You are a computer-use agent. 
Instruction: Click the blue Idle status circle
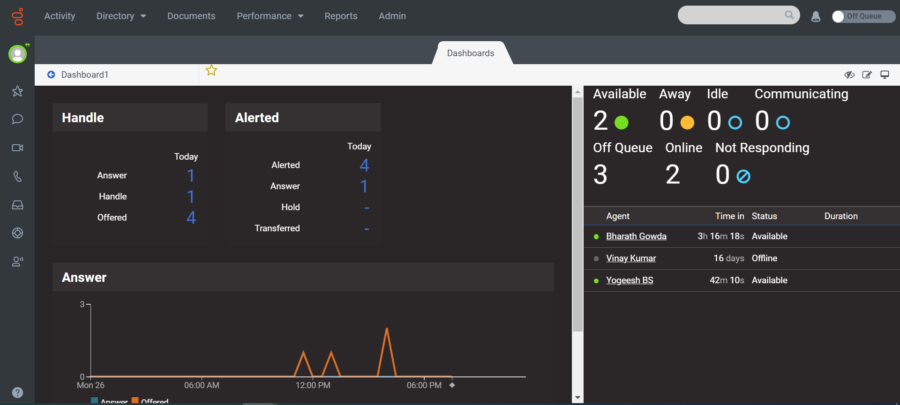pyautogui.click(x=735, y=122)
